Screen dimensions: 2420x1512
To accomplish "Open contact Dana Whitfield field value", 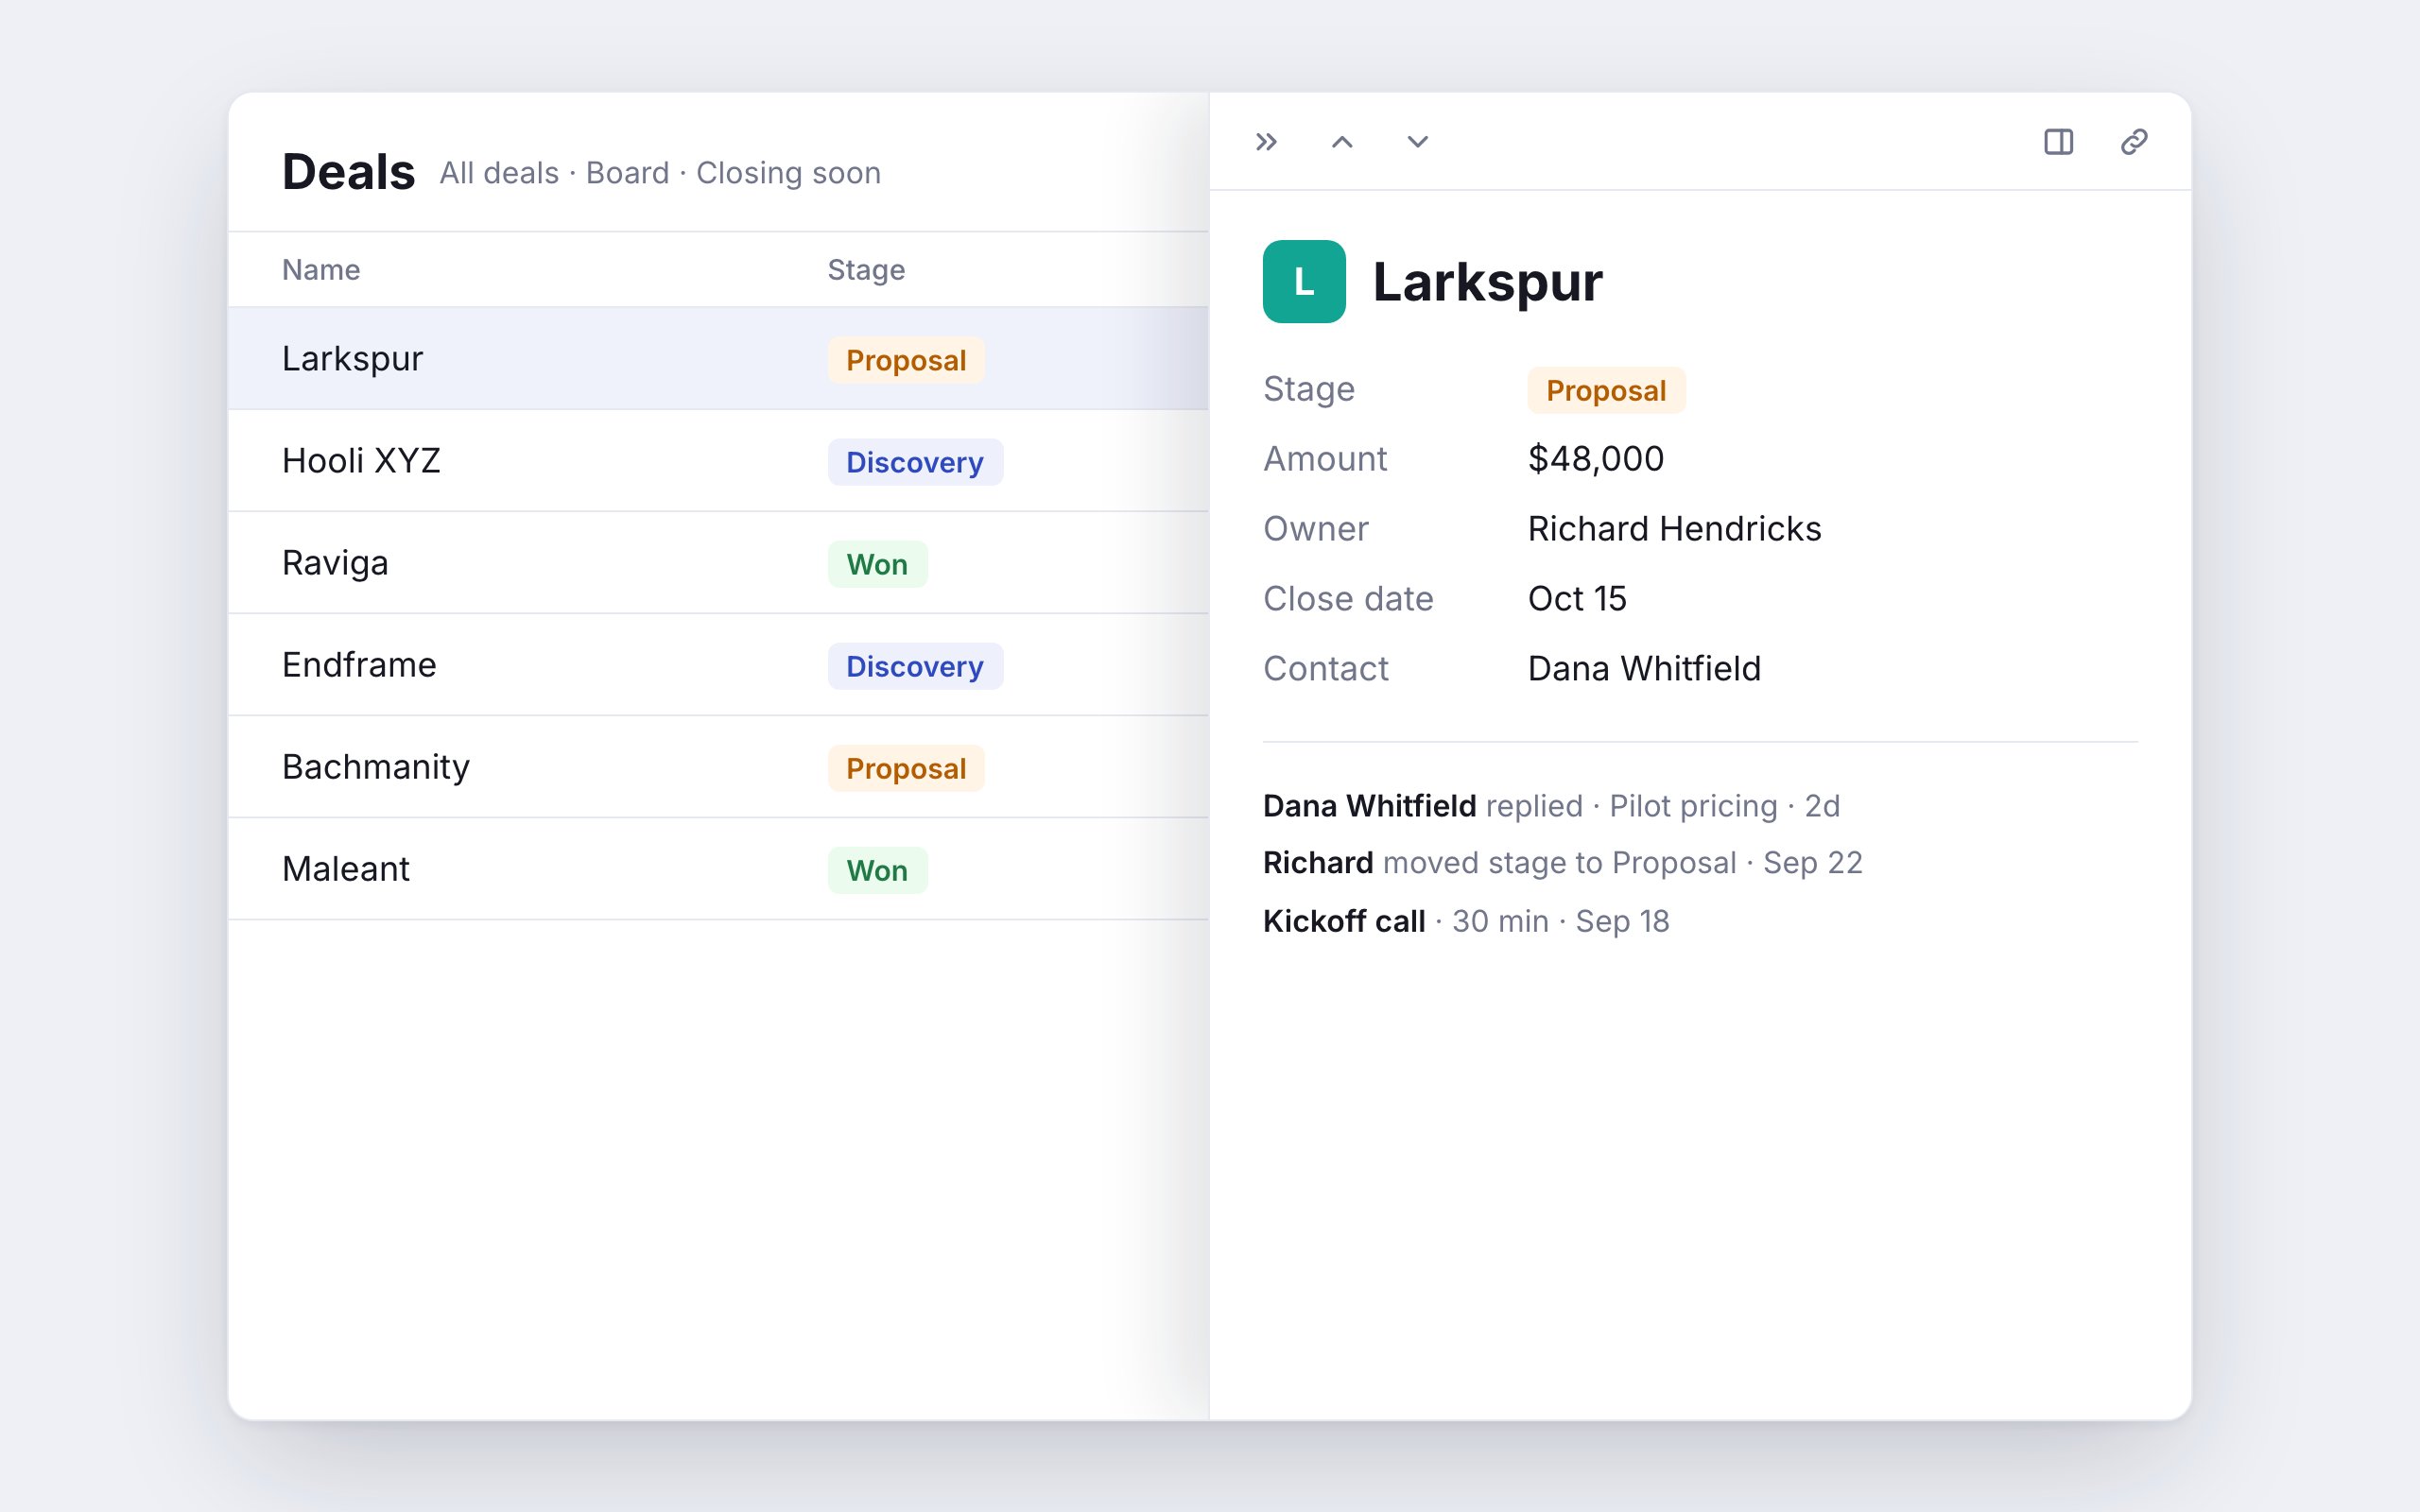I will point(1644,669).
